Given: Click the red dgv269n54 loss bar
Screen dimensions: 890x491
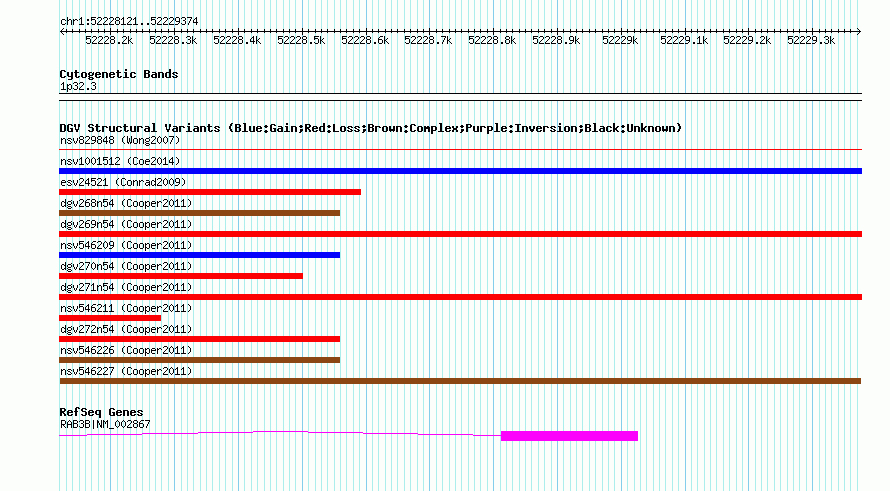Looking at the screenshot, I should (460, 234).
